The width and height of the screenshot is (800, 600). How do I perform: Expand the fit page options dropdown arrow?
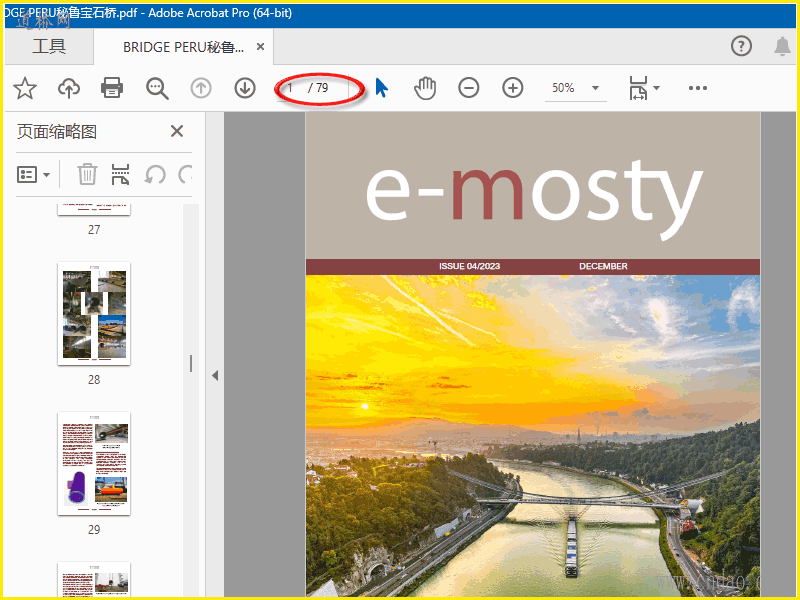coord(657,88)
